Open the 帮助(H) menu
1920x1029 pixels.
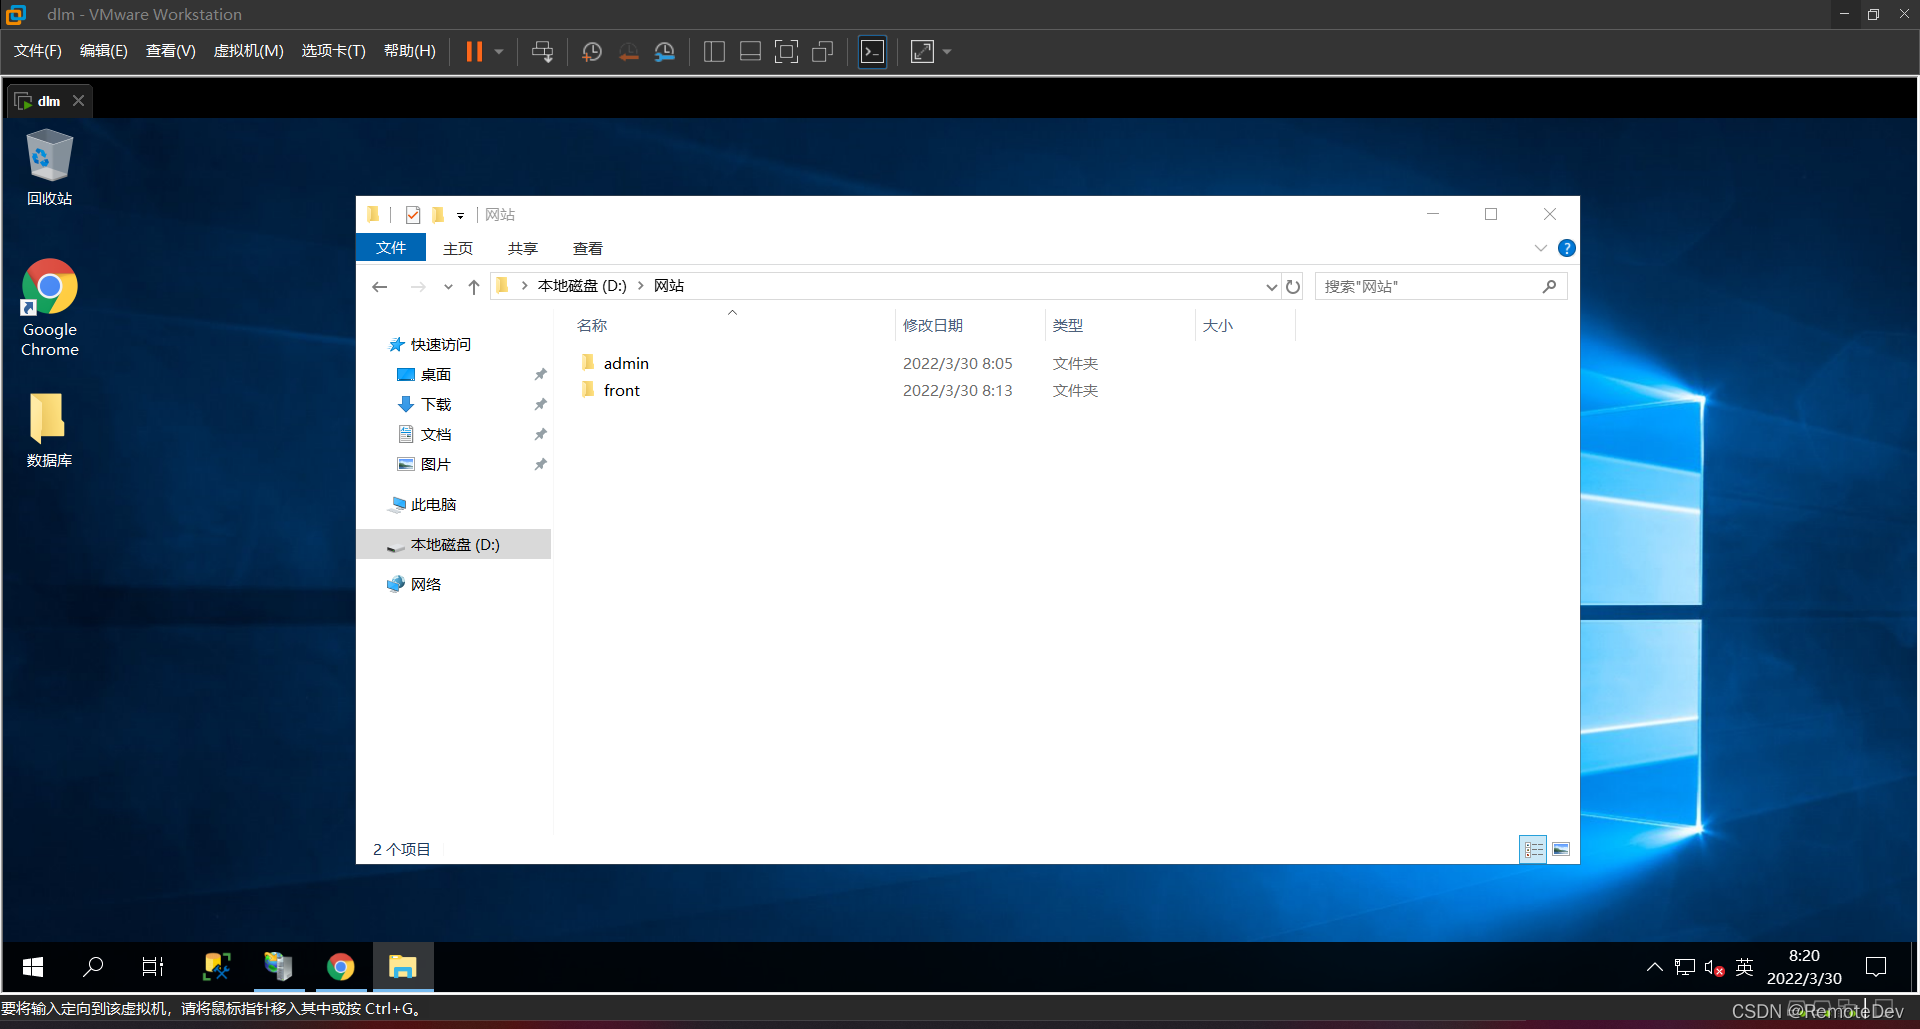pos(410,51)
